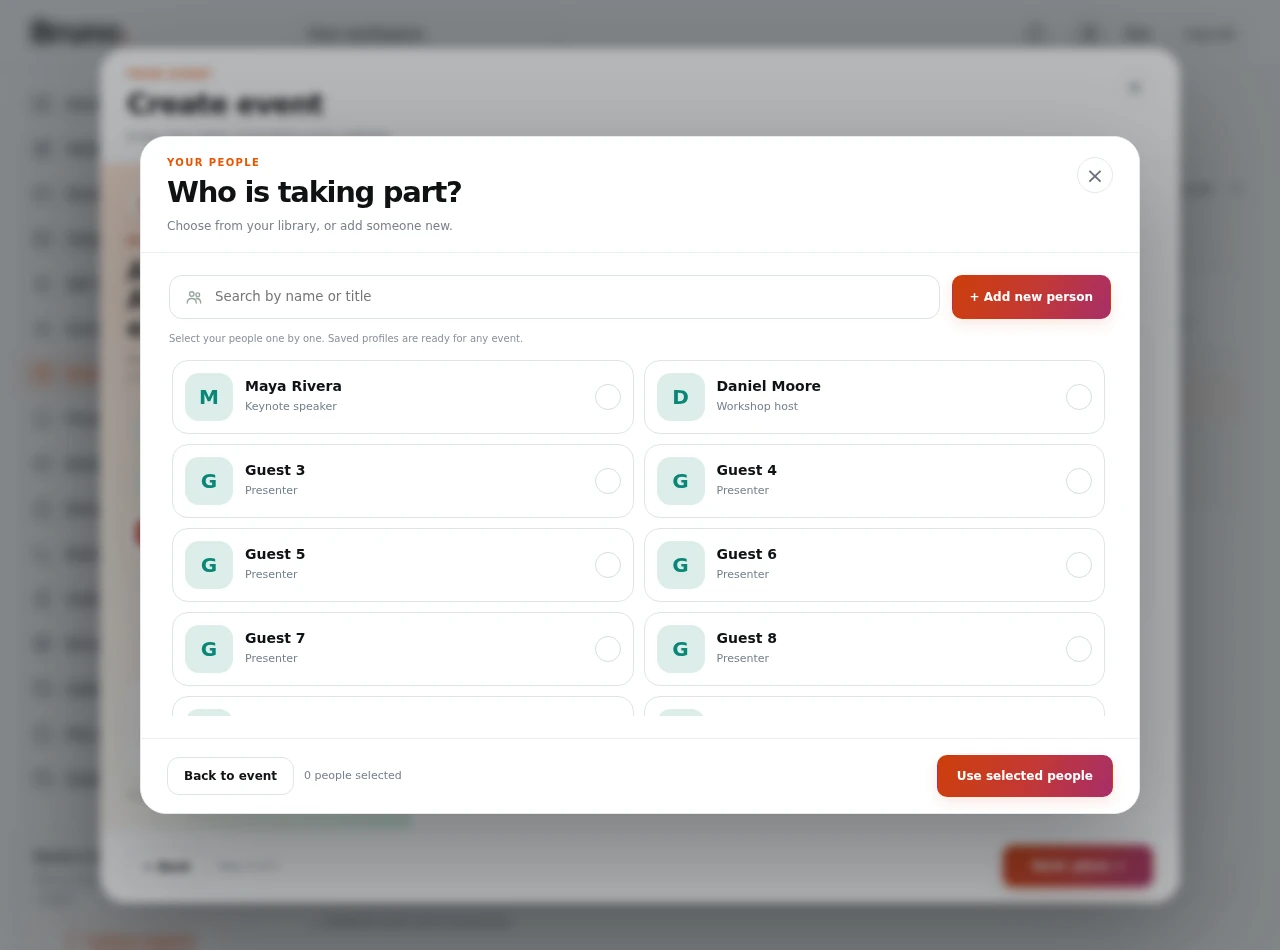The image size is (1280, 950).
Task: Click the Maya Rivera name text
Action: [293, 386]
